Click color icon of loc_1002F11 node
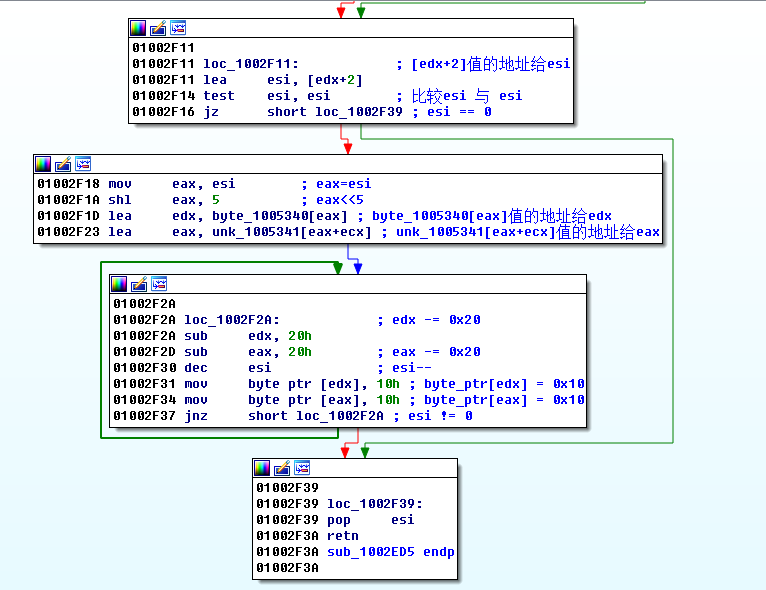 [138, 28]
